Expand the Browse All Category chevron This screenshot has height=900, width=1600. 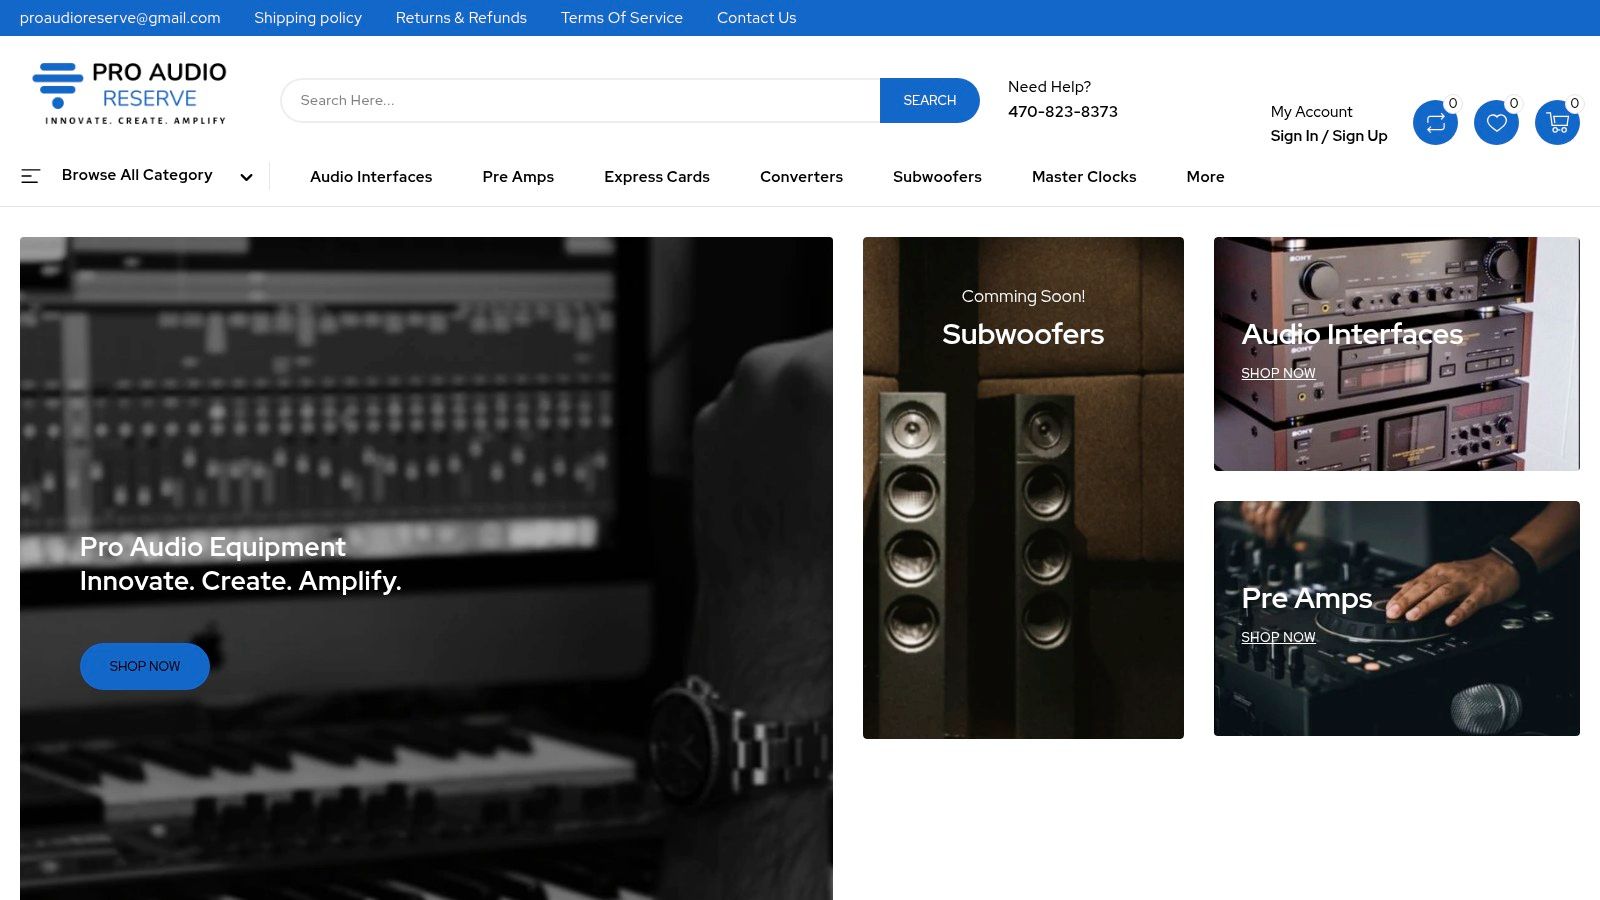246,177
